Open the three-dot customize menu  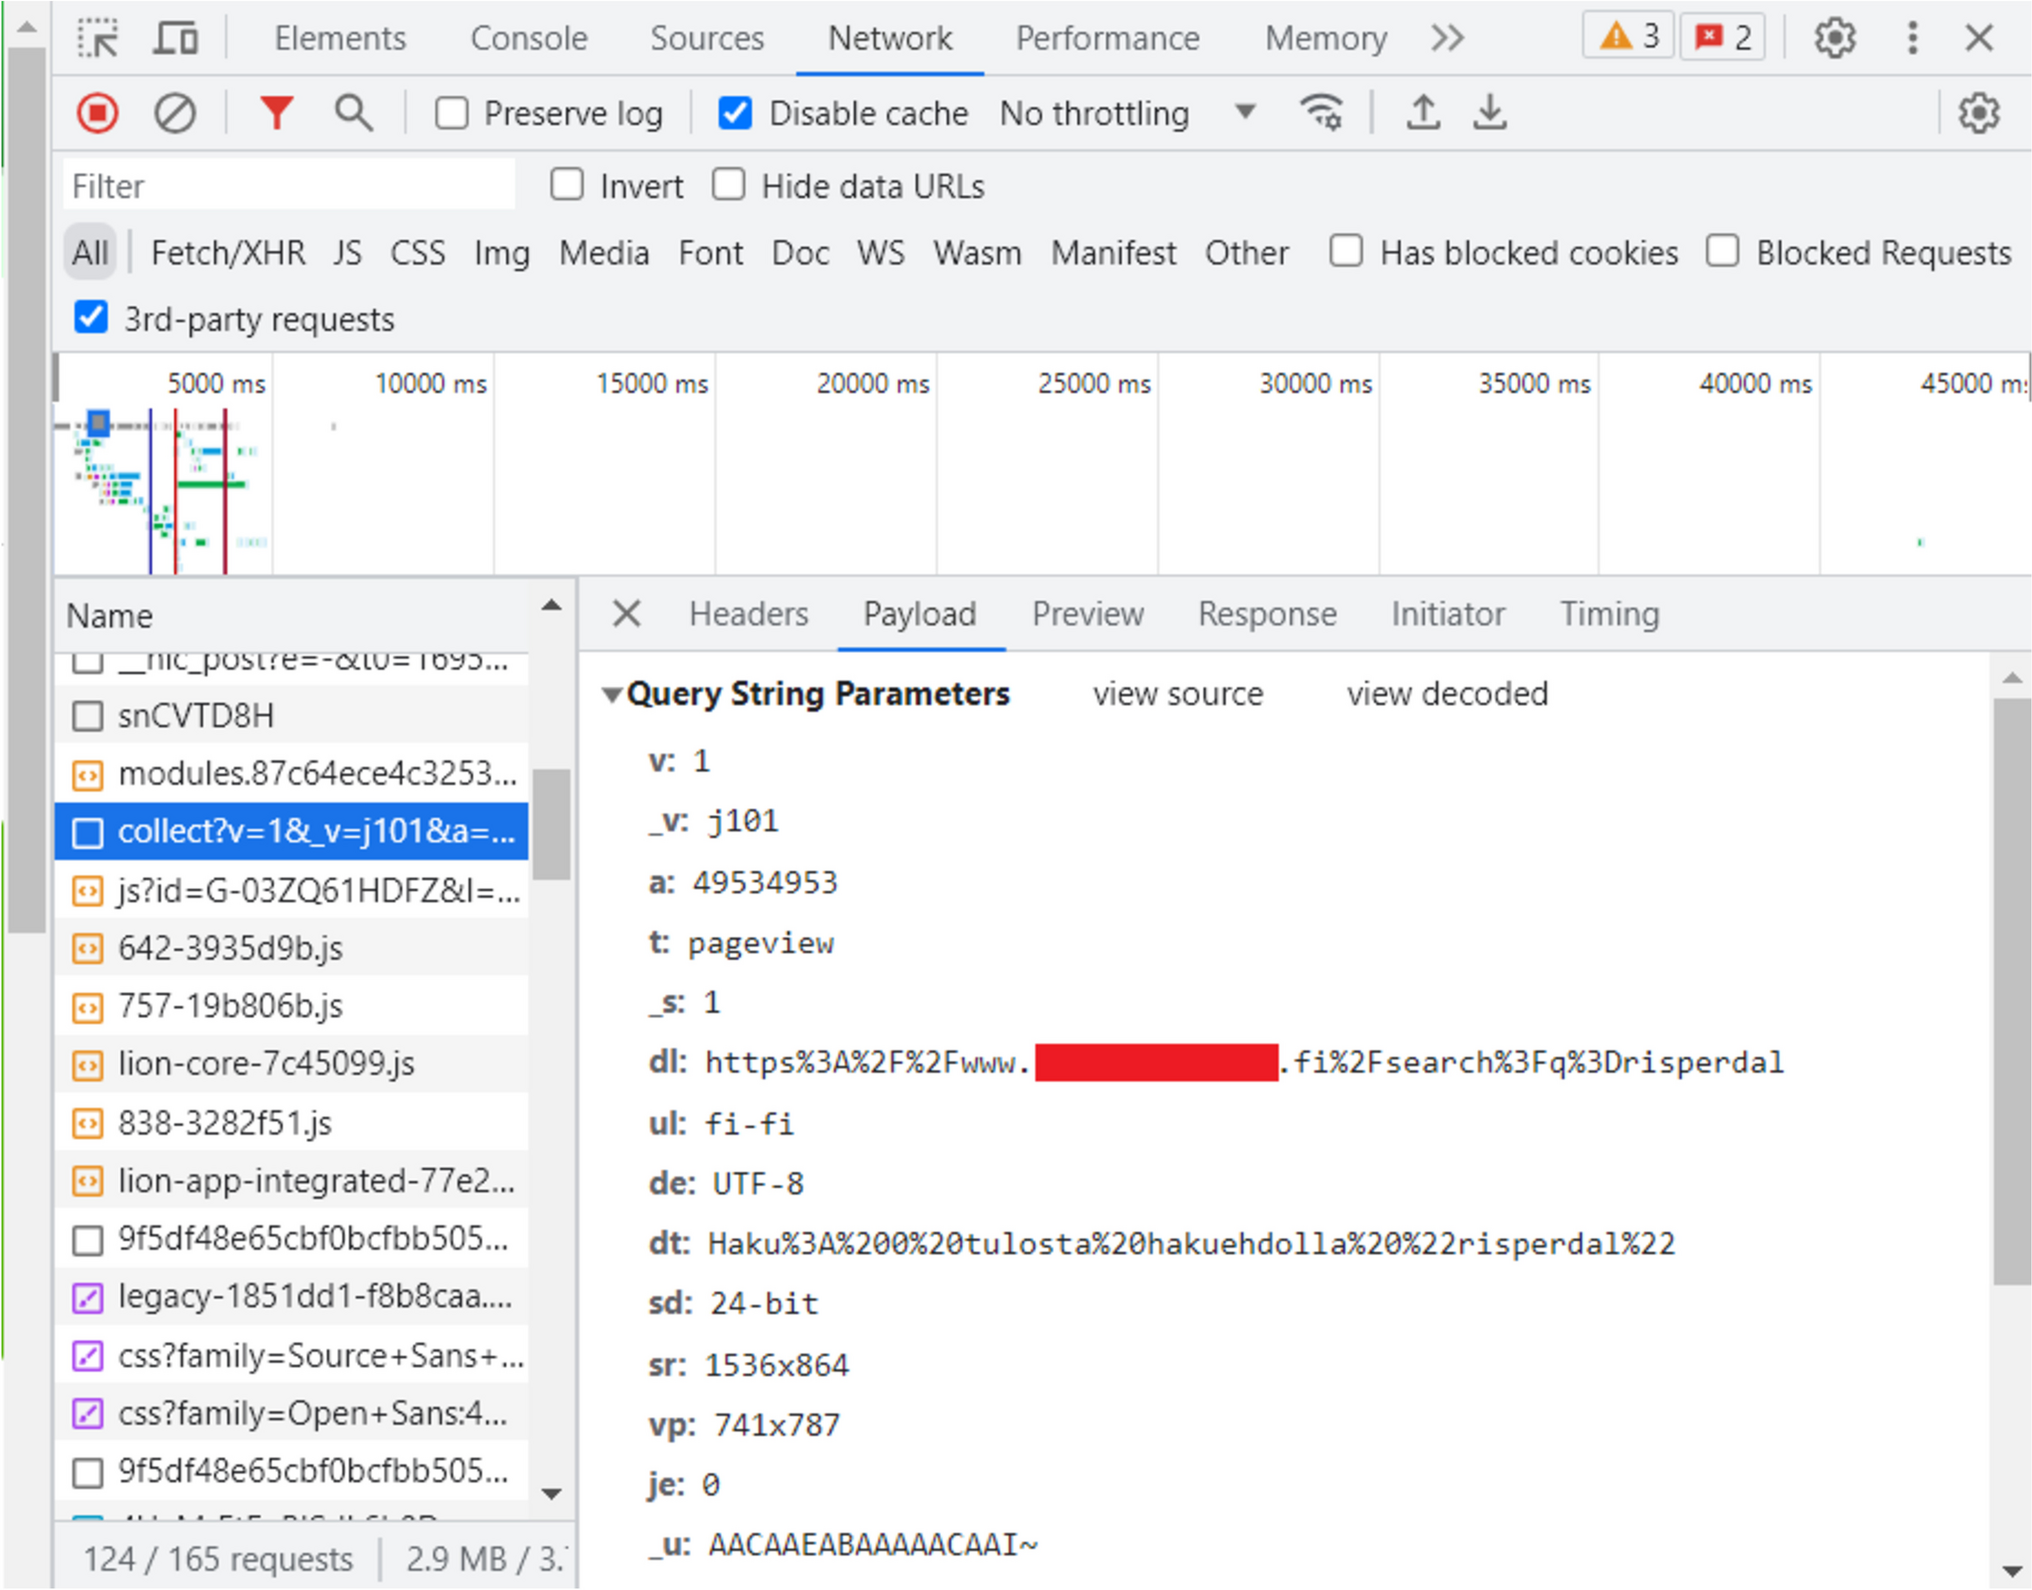1911,38
